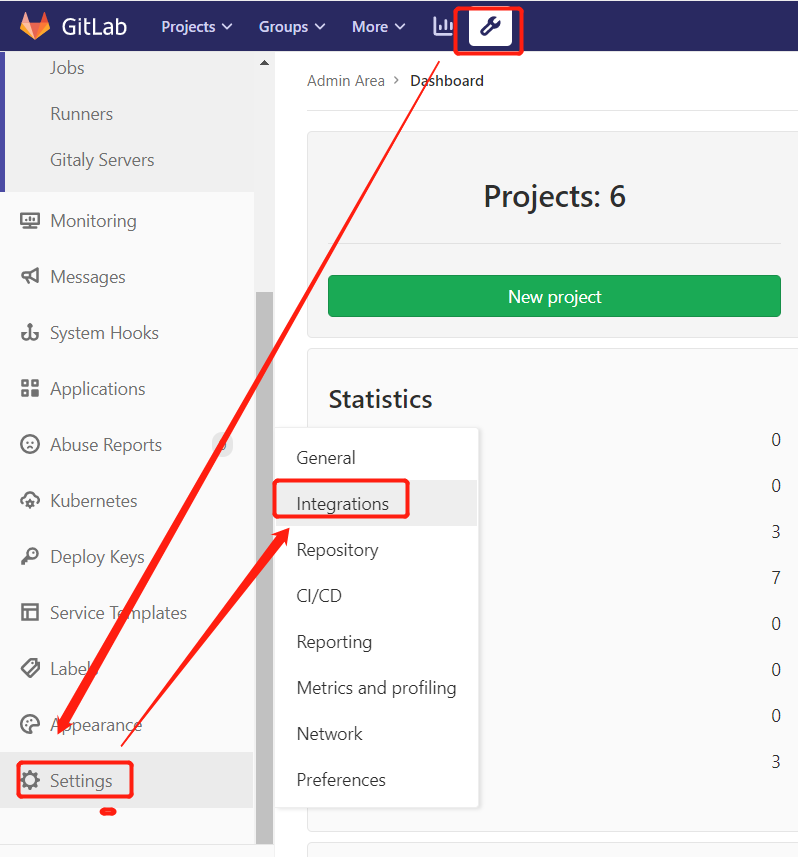Open the More dropdown in navbar
The image size is (798, 857).
(x=378, y=27)
